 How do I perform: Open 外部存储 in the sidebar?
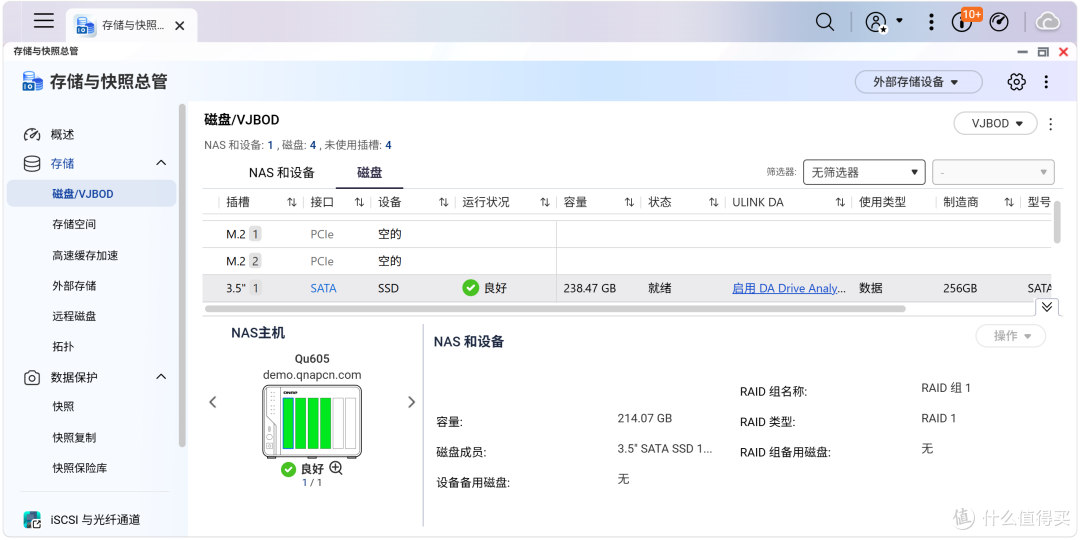coord(74,286)
